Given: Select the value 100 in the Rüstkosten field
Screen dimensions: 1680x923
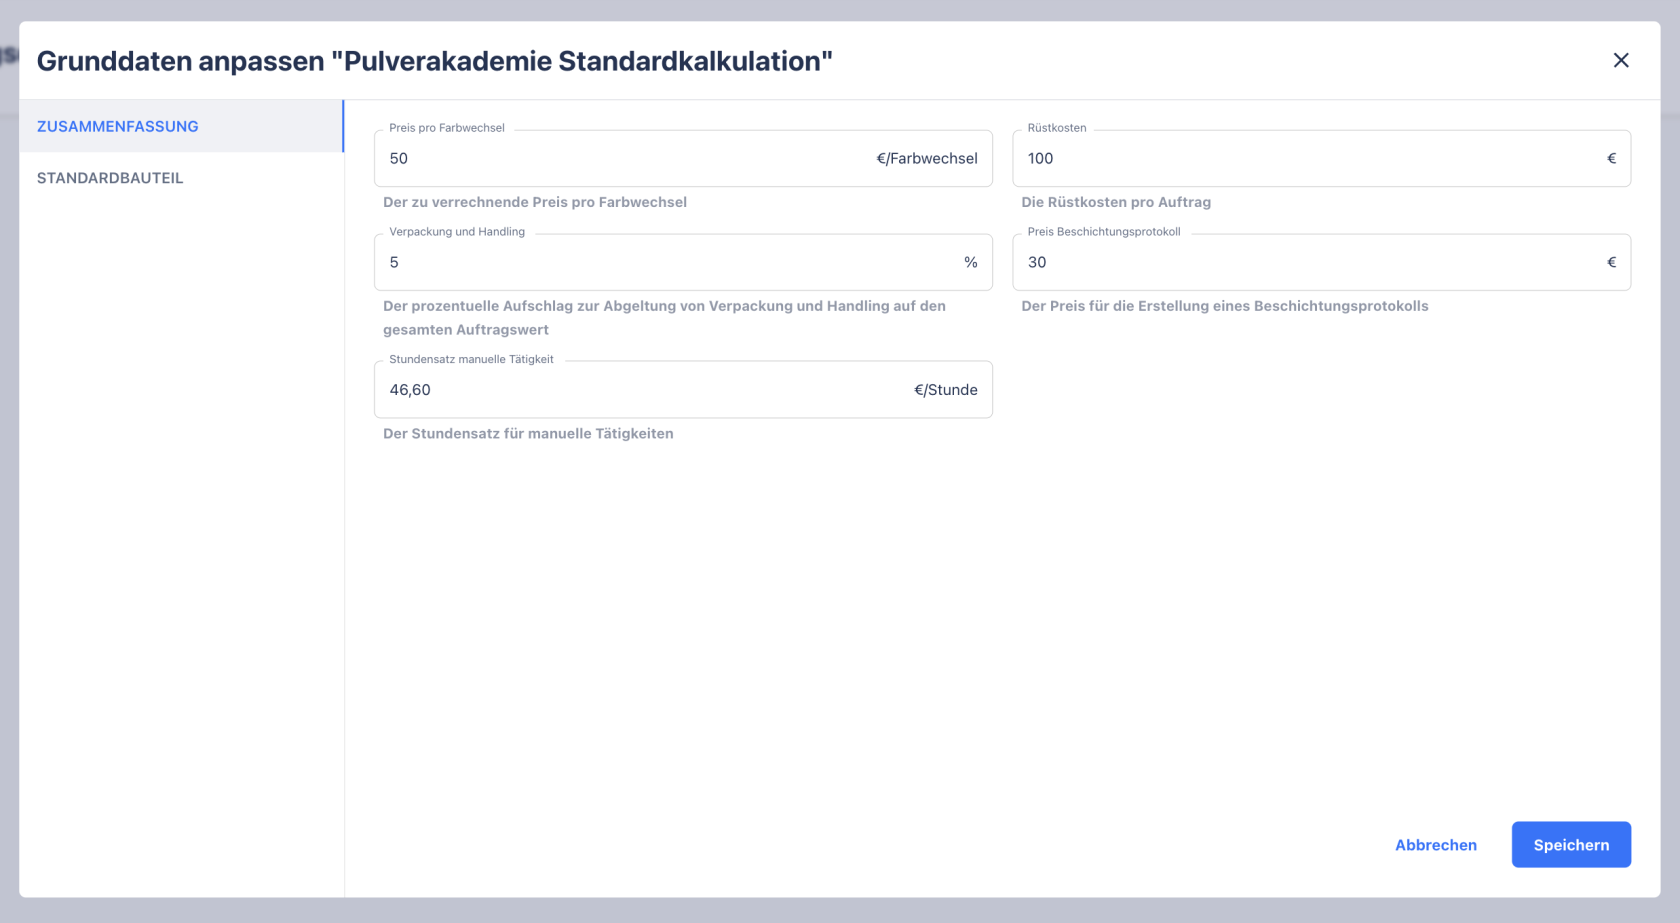Looking at the screenshot, I should click(1040, 158).
